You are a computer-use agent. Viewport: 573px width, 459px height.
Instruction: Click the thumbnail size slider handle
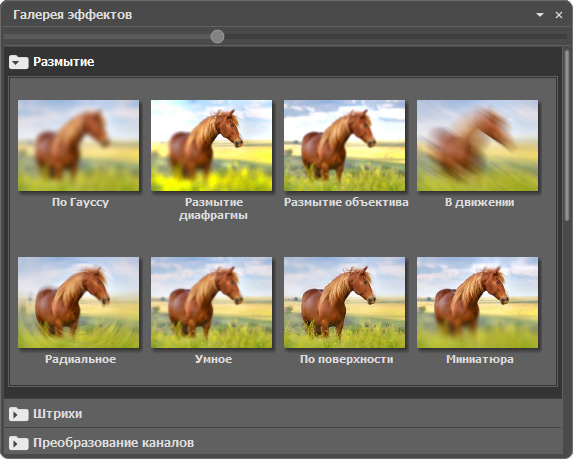[217, 37]
